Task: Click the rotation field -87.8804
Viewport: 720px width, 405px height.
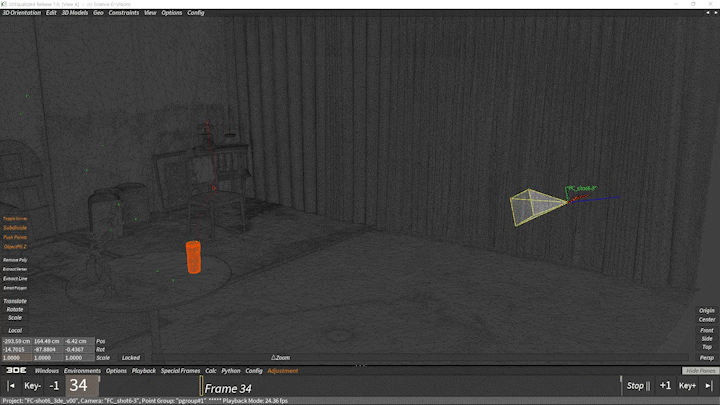Action: 47,349
